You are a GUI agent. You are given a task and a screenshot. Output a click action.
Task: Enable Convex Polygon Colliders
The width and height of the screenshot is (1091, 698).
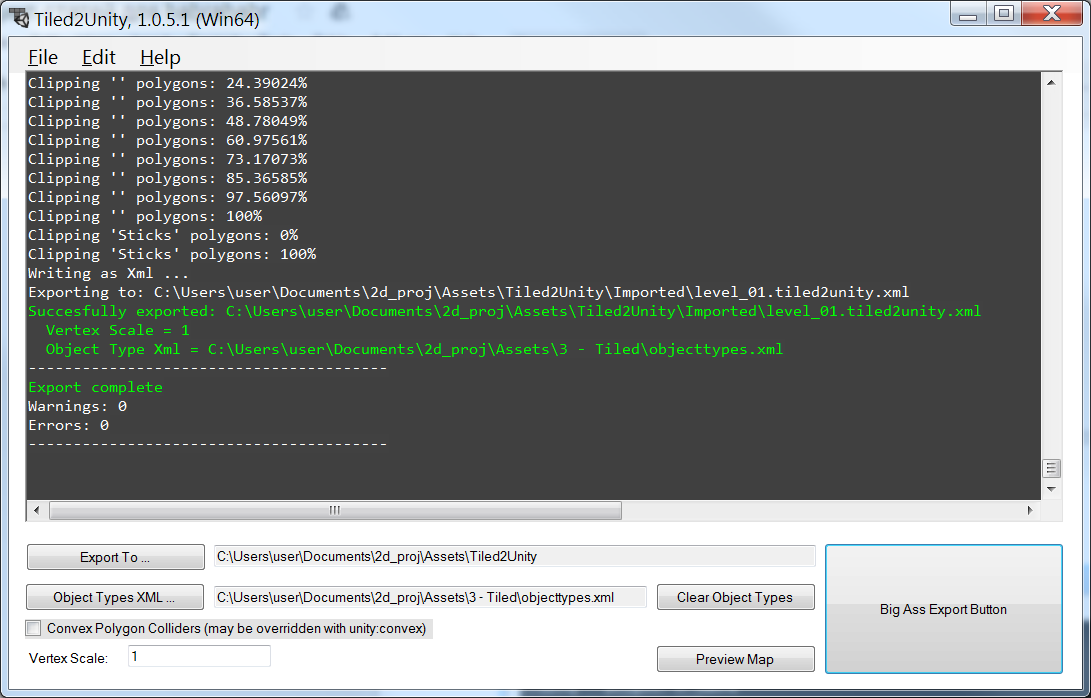tap(30, 628)
